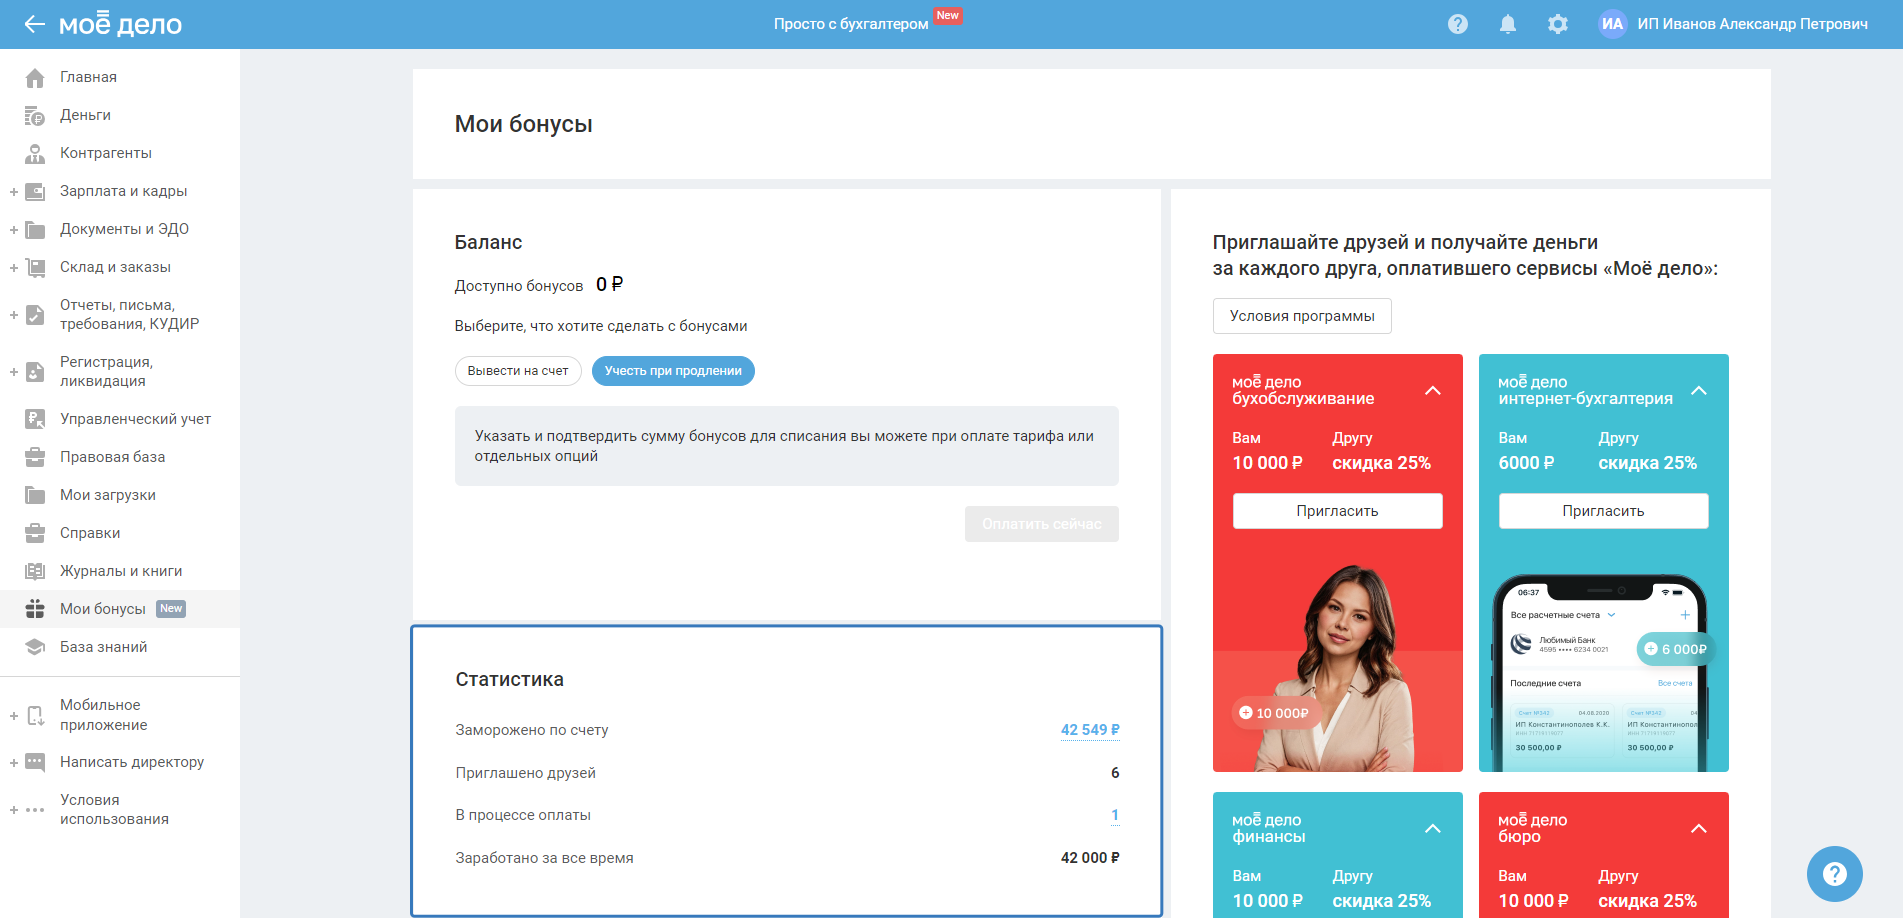Click the back arrow icon in header
The width and height of the screenshot is (1903, 918).
pos(35,24)
